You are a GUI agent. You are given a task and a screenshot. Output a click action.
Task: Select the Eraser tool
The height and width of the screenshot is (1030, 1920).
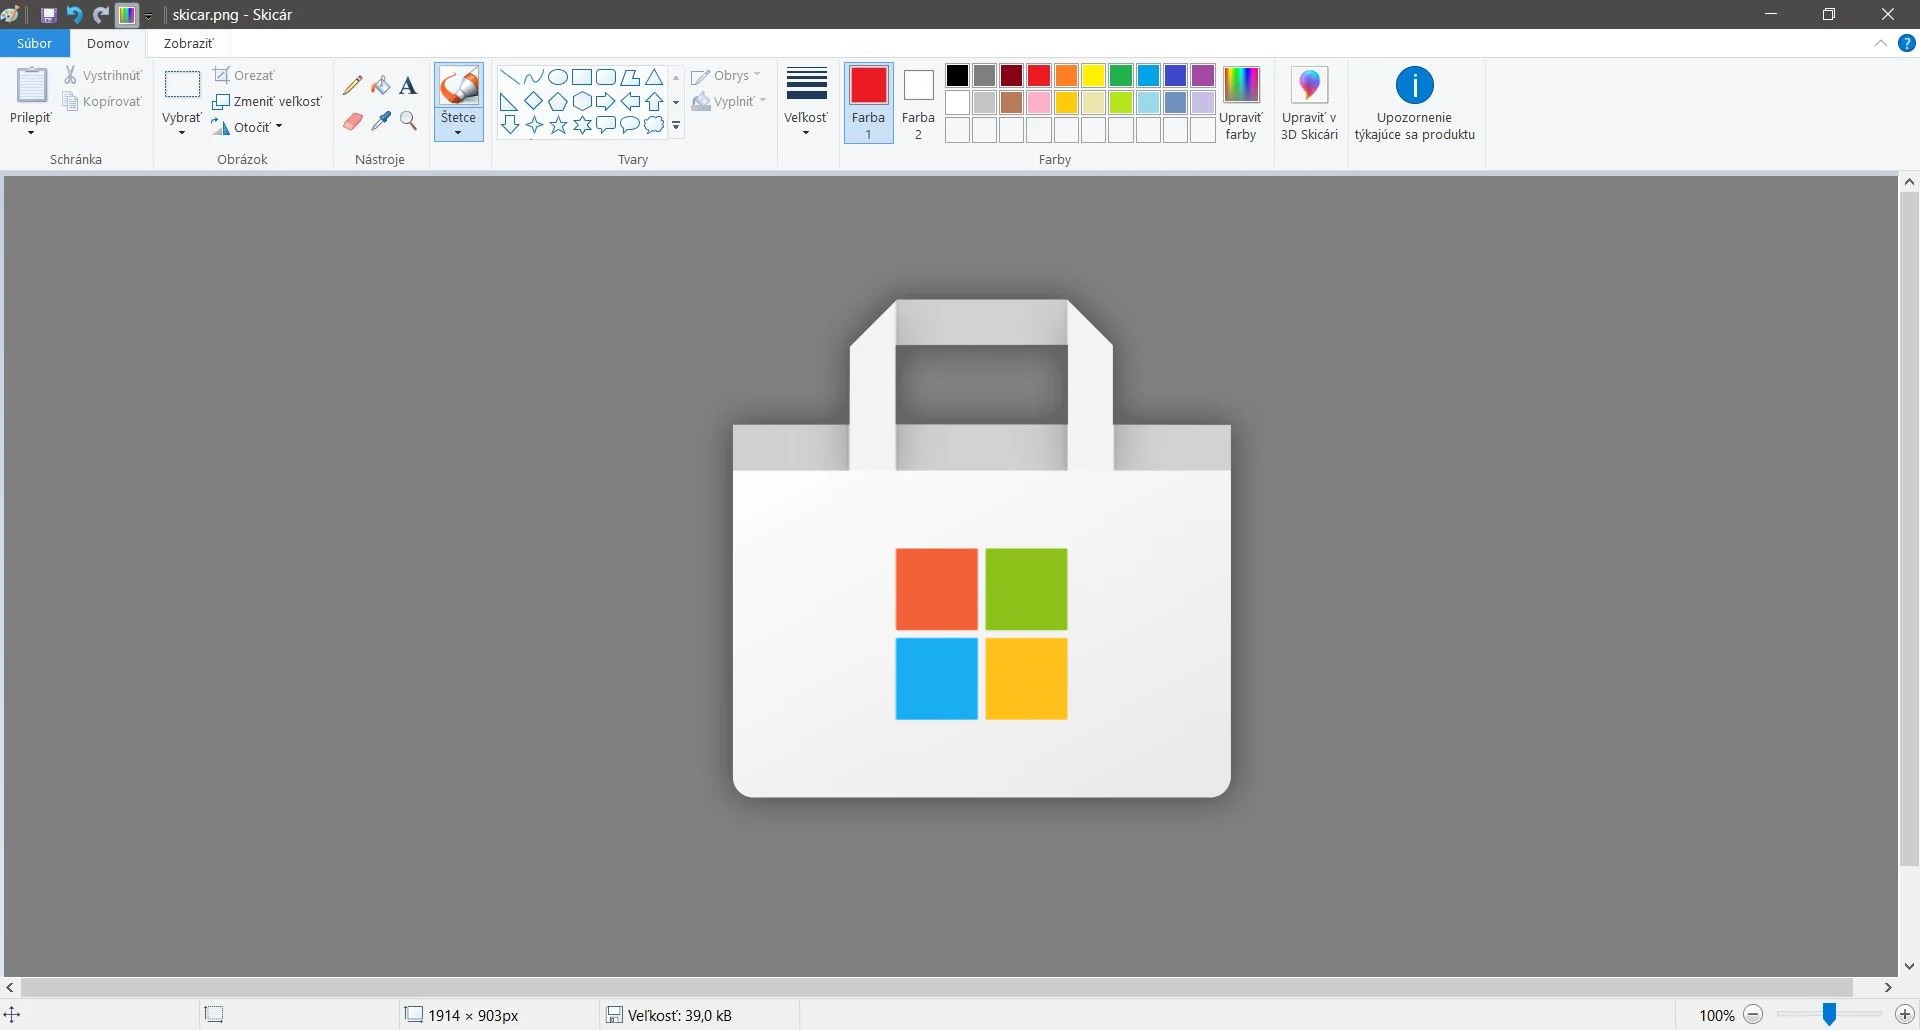(352, 121)
